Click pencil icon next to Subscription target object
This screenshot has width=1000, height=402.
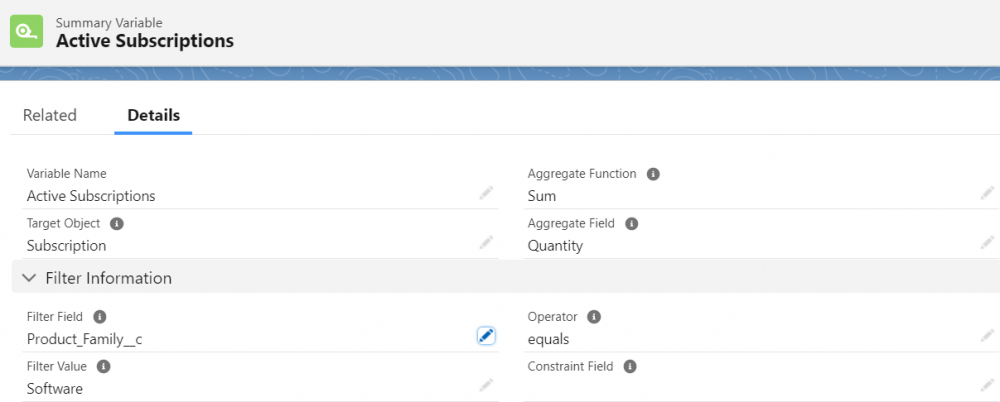(x=486, y=243)
